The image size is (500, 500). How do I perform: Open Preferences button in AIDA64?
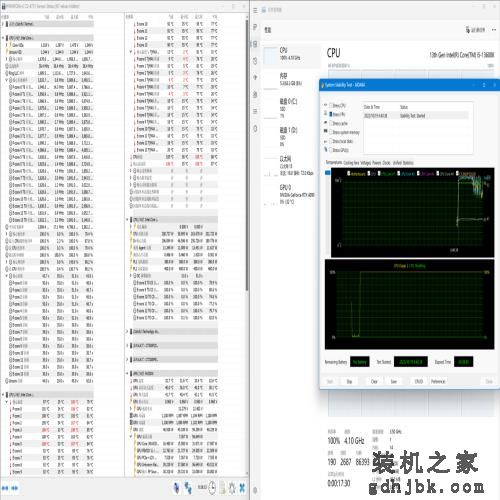(x=438, y=381)
